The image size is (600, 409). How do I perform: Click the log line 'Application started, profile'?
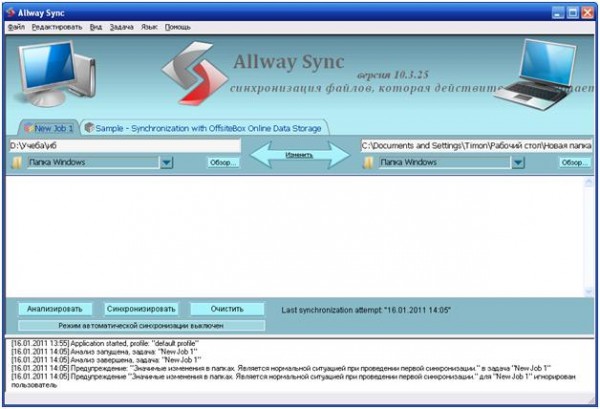tap(105, 344)
